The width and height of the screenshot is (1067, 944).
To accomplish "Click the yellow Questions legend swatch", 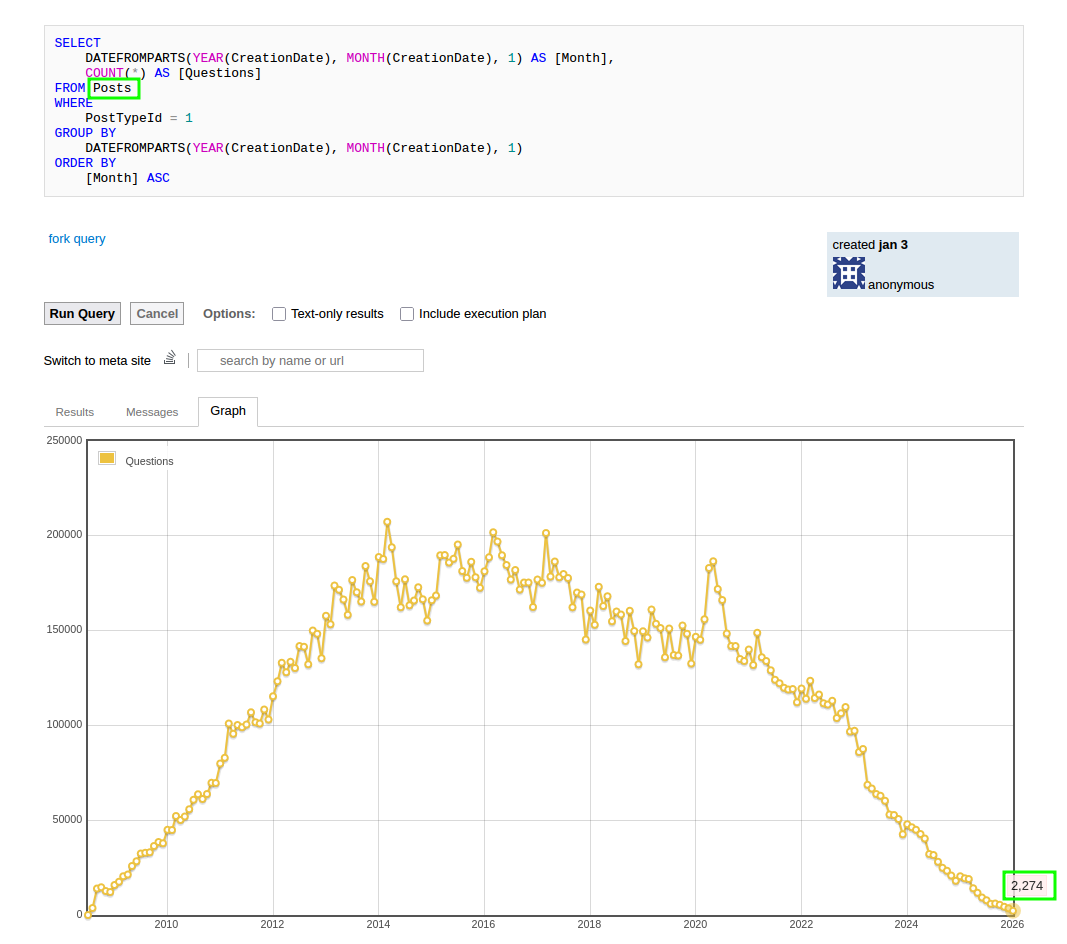I will tap(107, 459).
